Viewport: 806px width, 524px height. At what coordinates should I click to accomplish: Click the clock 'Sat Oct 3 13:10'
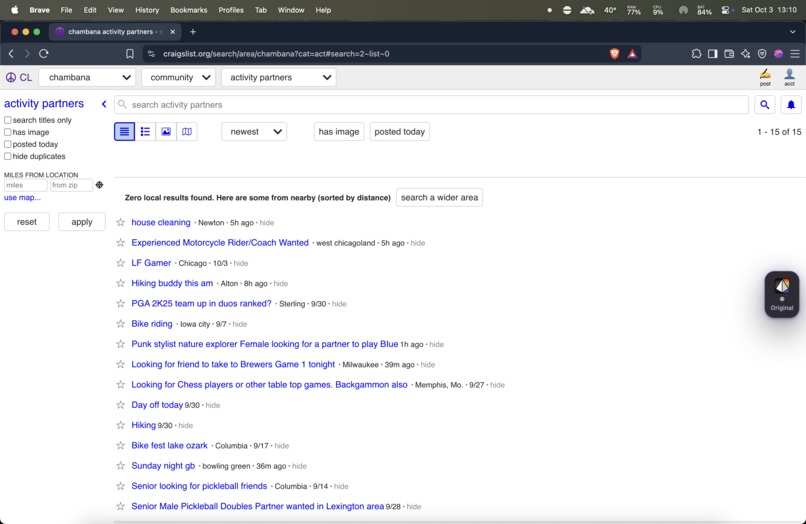[769, 10]
